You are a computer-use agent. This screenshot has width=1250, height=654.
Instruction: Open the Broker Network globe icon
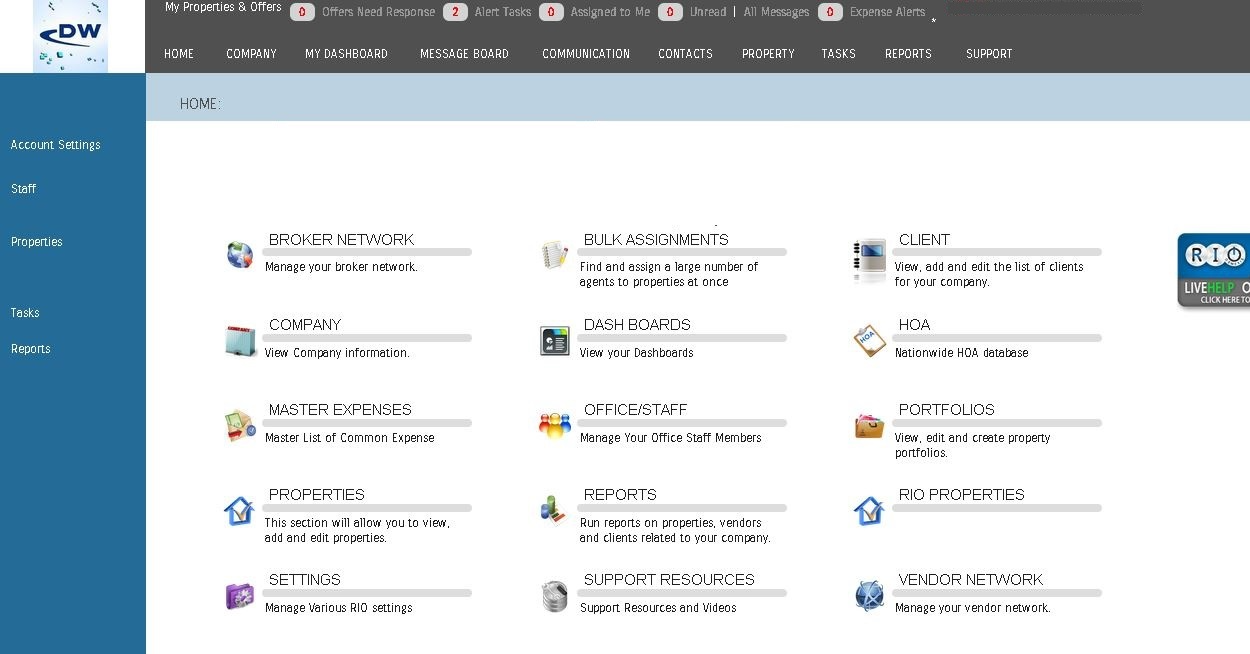pos(239,254)
